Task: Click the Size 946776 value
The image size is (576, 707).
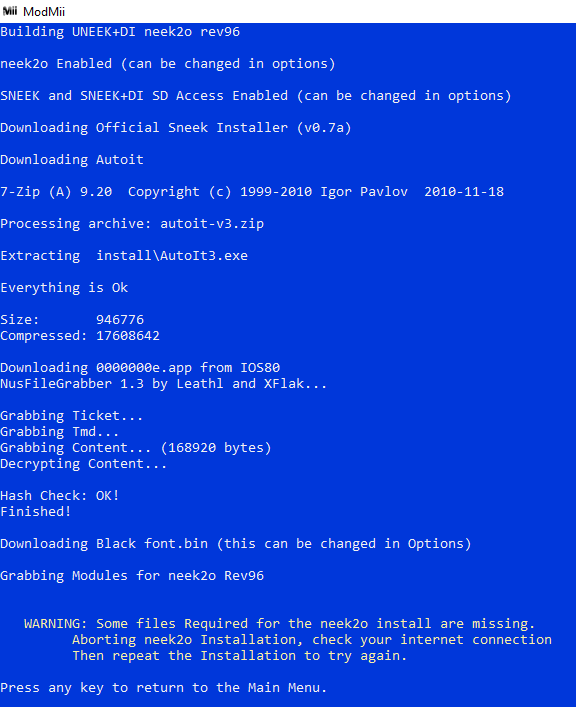Action: click(120, 320)
